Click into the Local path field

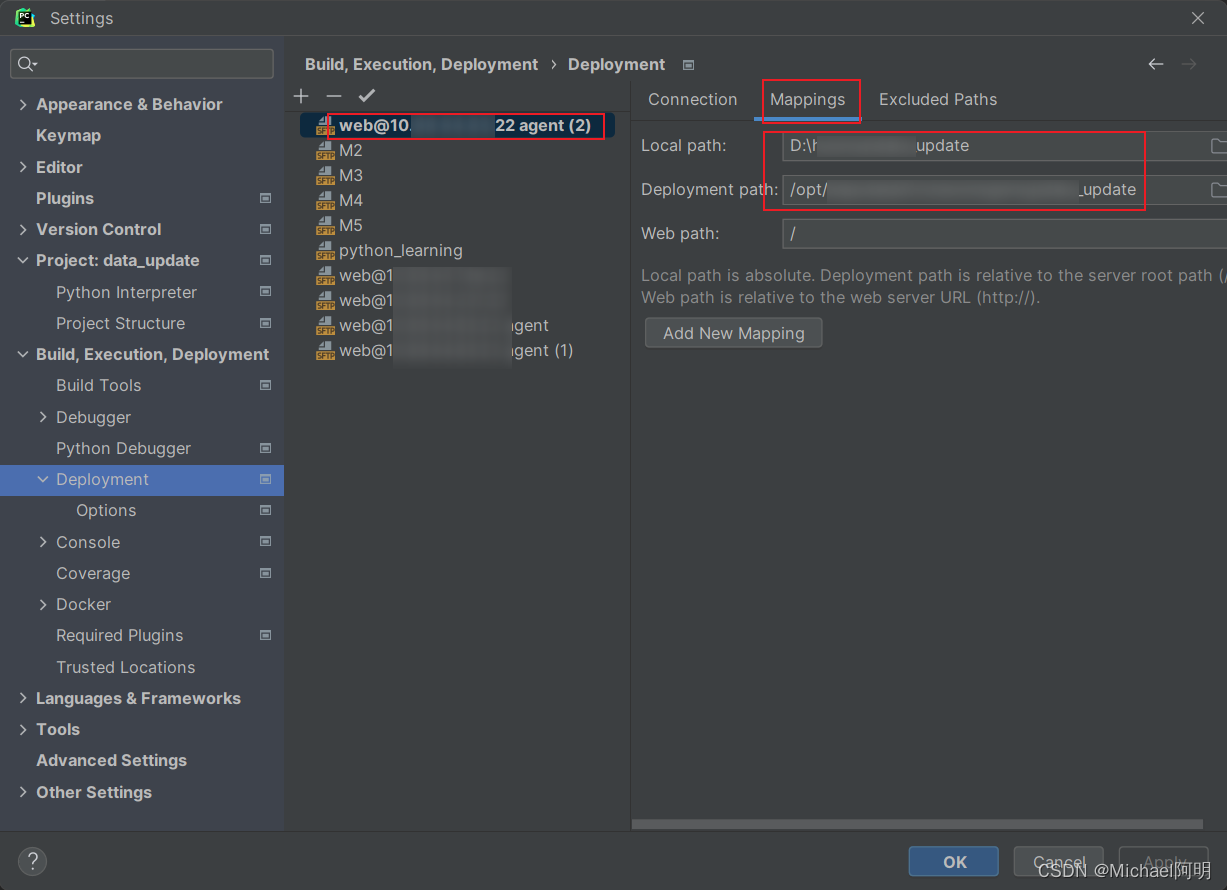tap(993, 146)
